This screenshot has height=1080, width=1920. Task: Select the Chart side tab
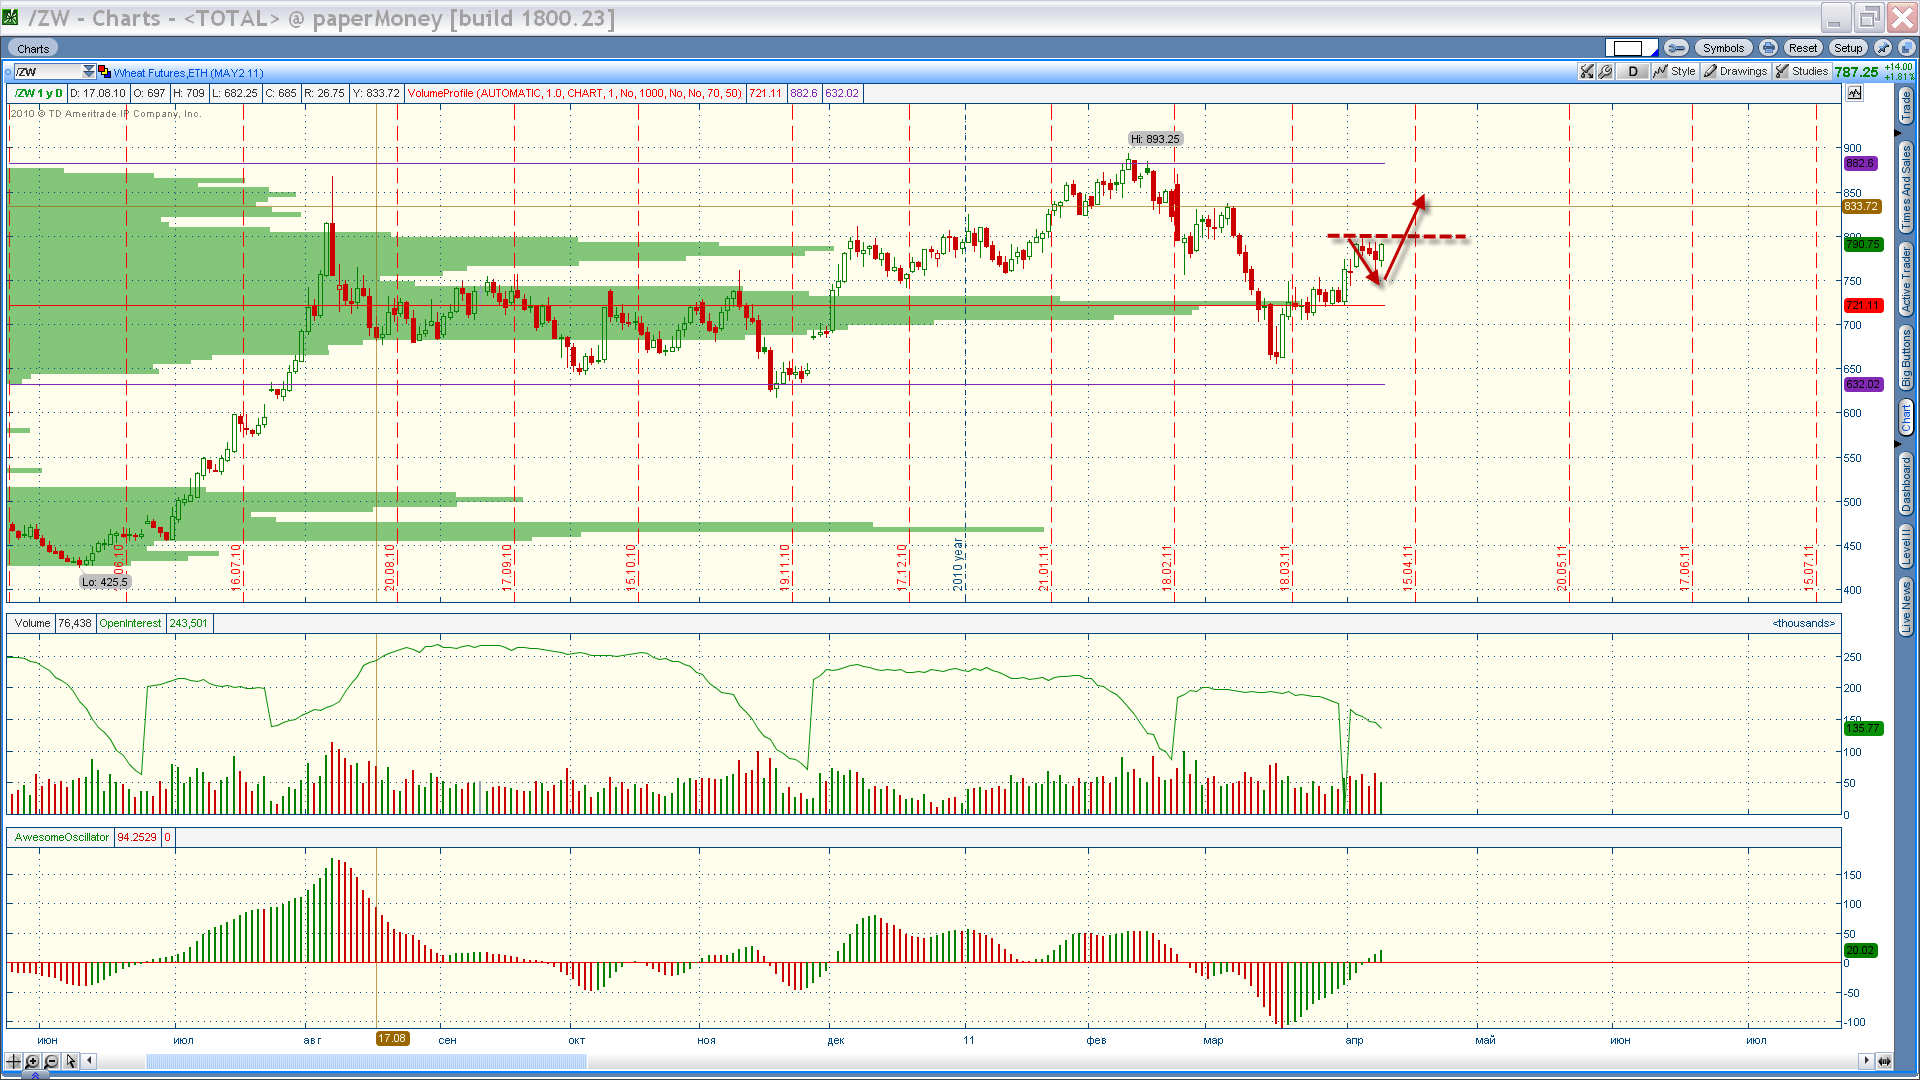pos(1906,418)
